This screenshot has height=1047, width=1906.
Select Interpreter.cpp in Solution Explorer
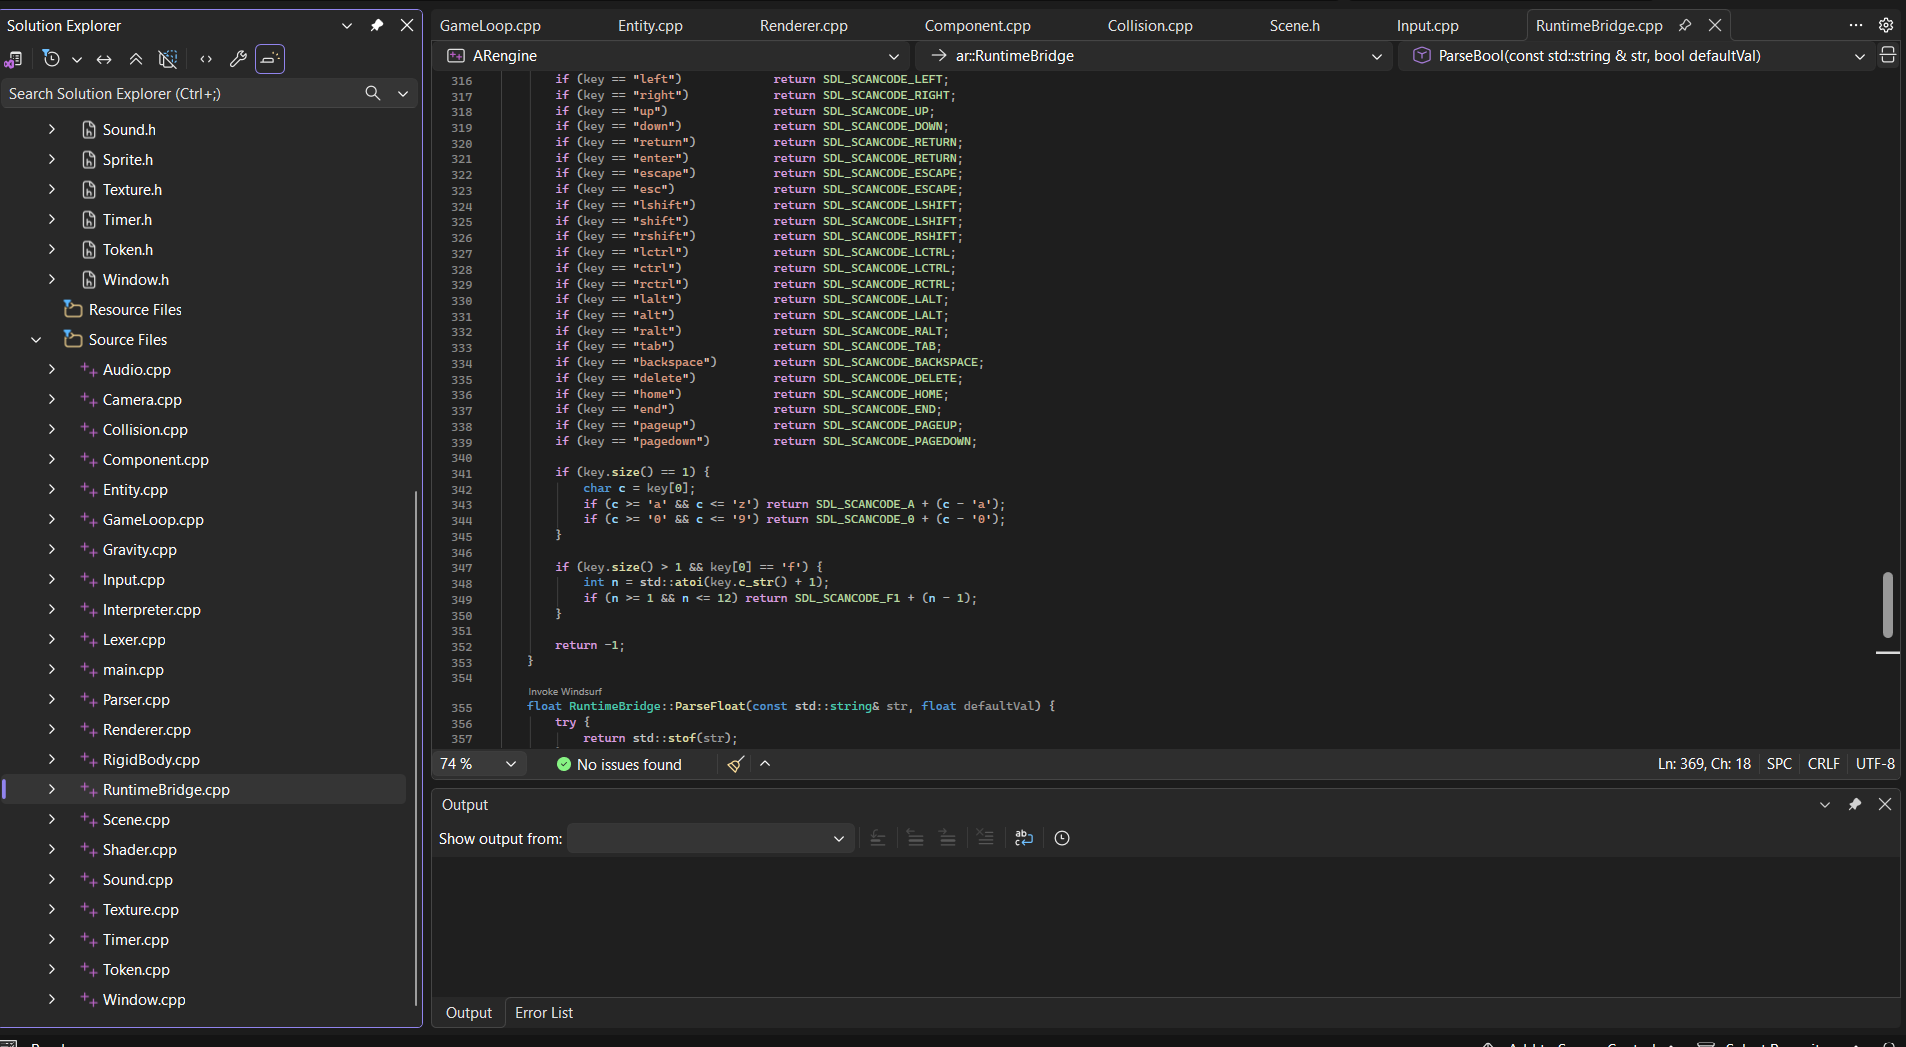pyautogui.click(x=152, y=609)
